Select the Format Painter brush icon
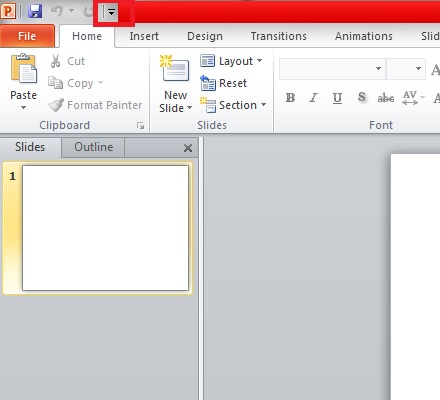Screen dimensions: 440x400 (56, 105)
